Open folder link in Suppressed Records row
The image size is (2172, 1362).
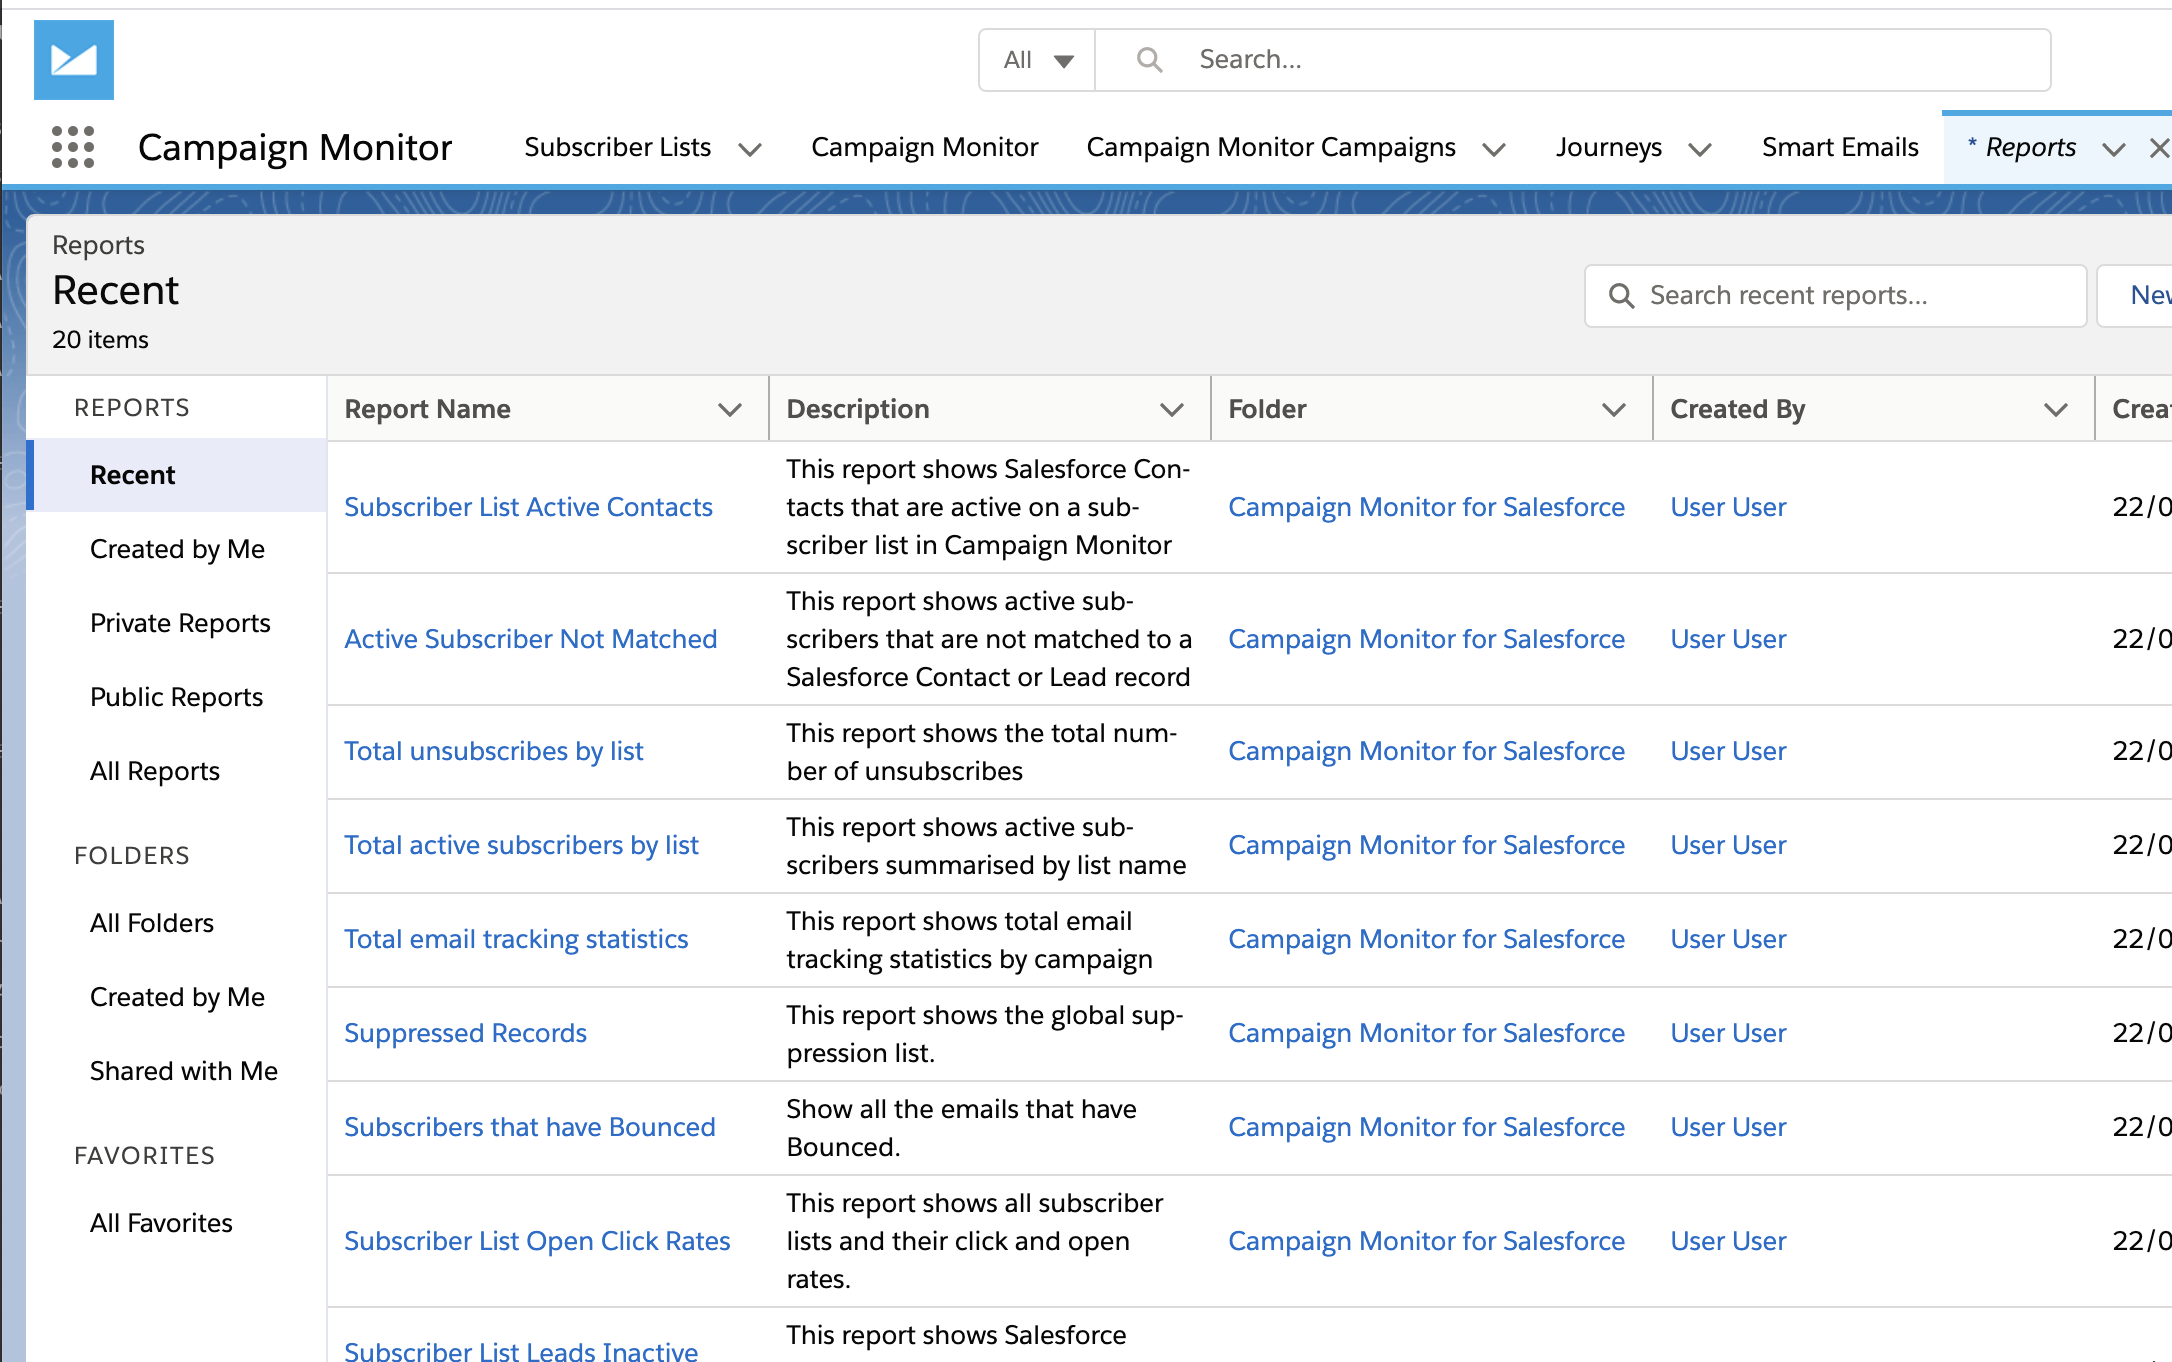coord(1426,1033)
